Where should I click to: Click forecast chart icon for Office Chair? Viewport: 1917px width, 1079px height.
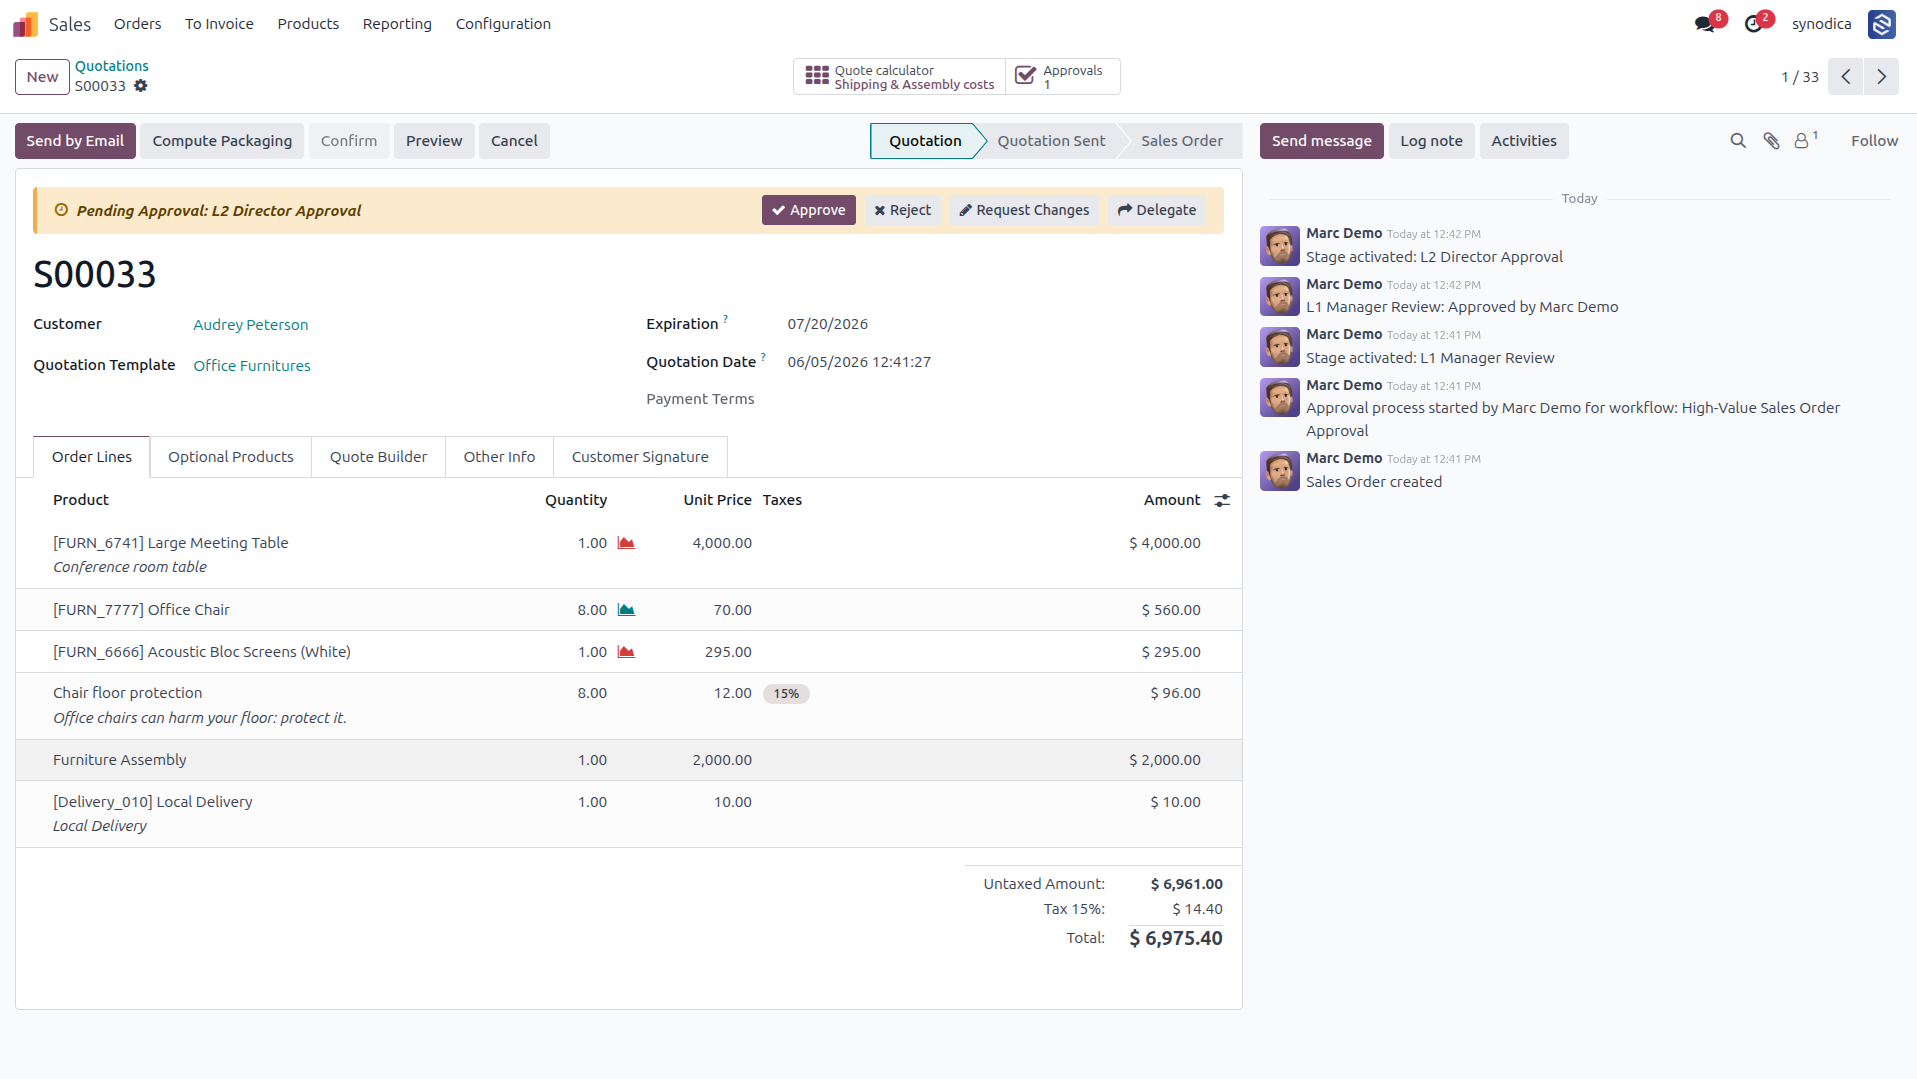click(626, 610)
